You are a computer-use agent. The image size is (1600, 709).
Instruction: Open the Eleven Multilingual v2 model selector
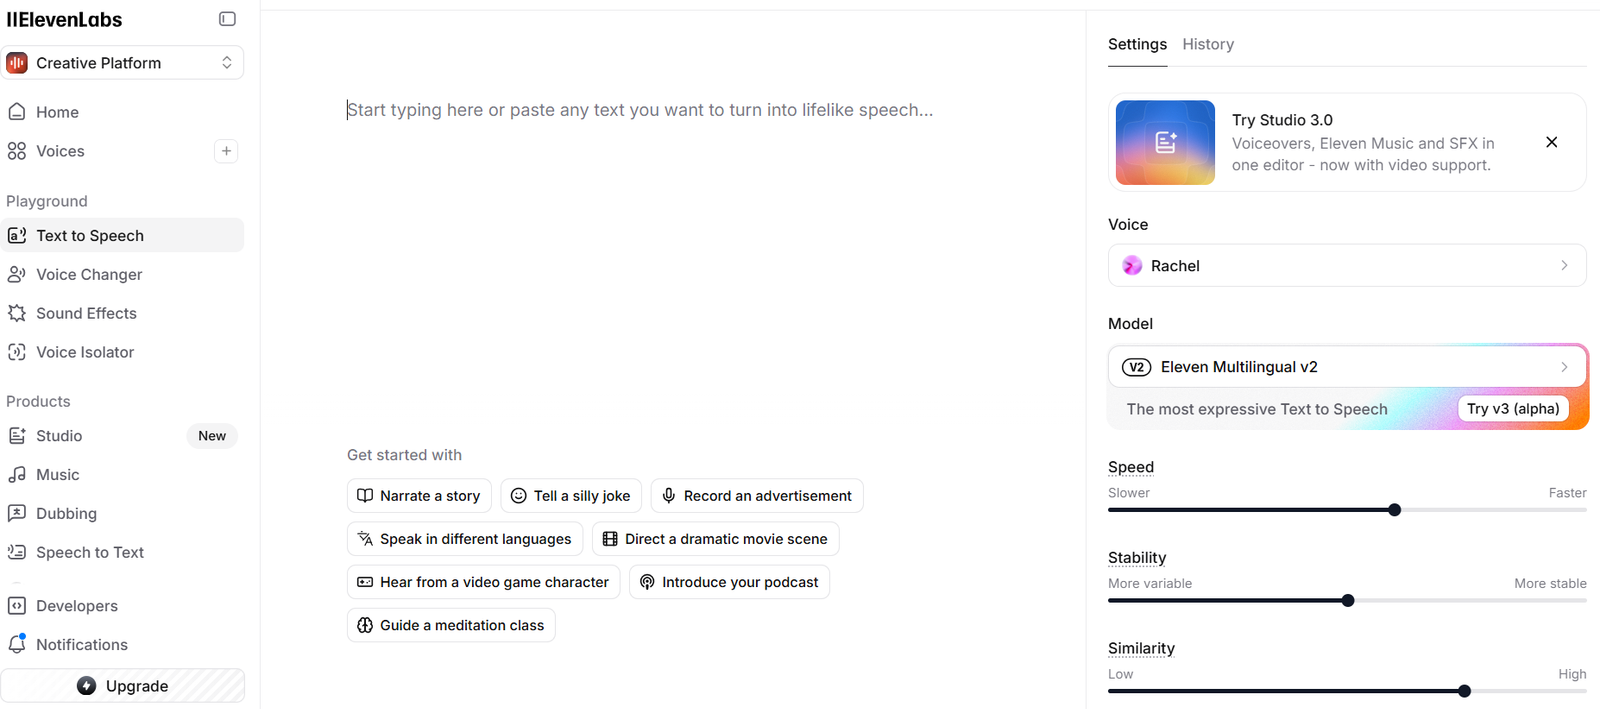pos(1346,367)
